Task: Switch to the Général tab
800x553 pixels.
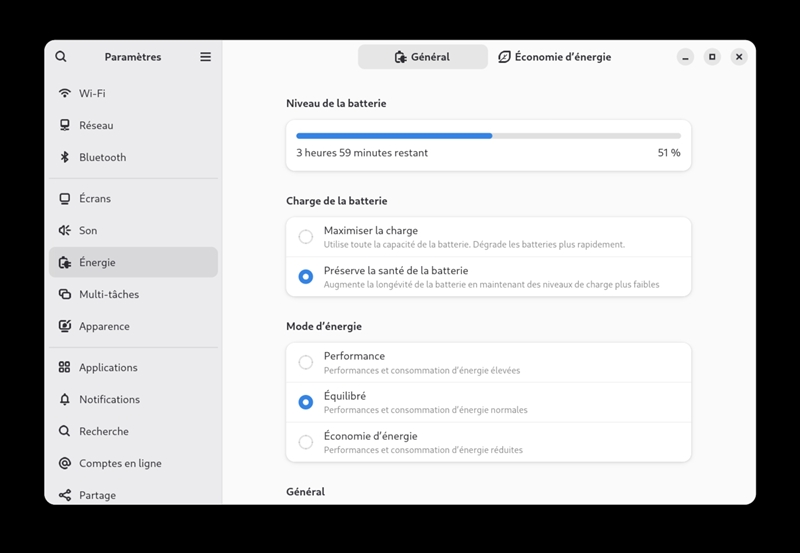Action: pos(422,57)
